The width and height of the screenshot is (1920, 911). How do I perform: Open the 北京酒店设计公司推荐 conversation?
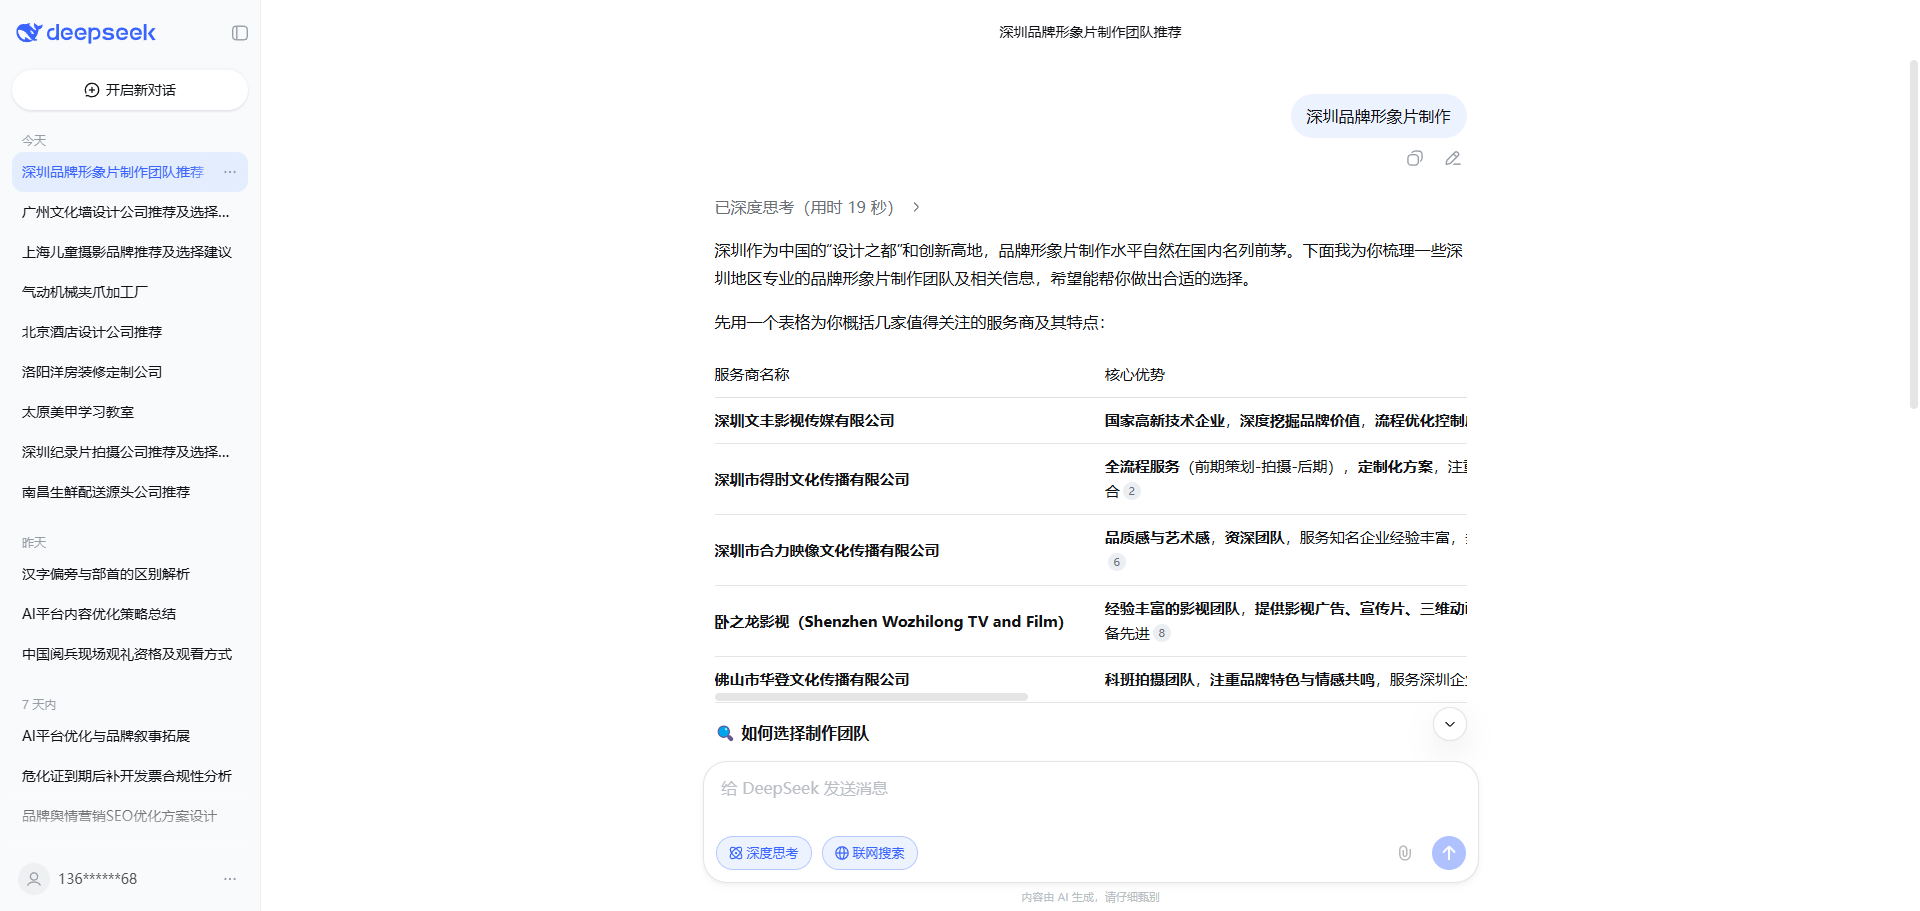[92, 332]
